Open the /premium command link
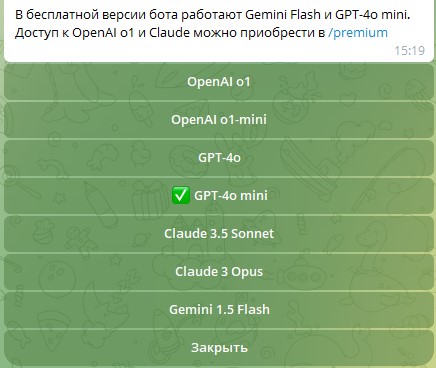The image size is (436, 368). pos(358,33)
